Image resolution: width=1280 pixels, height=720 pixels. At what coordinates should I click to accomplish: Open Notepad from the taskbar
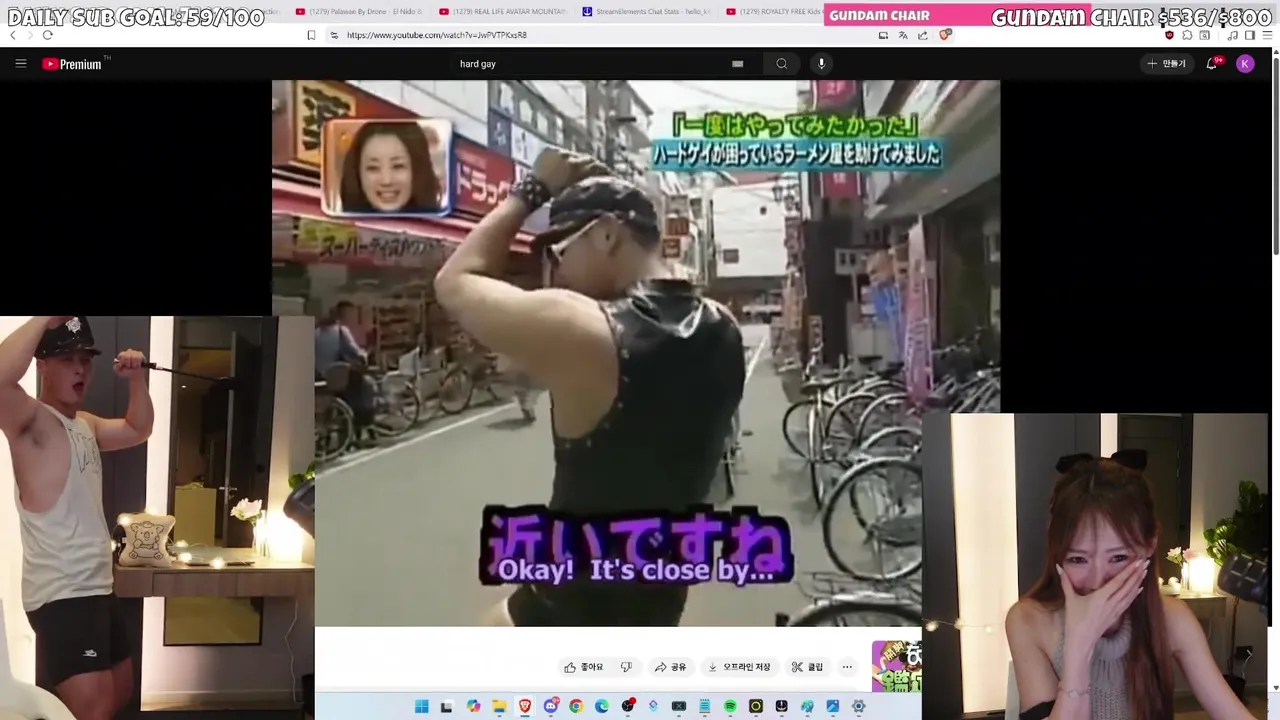[704, 706]
